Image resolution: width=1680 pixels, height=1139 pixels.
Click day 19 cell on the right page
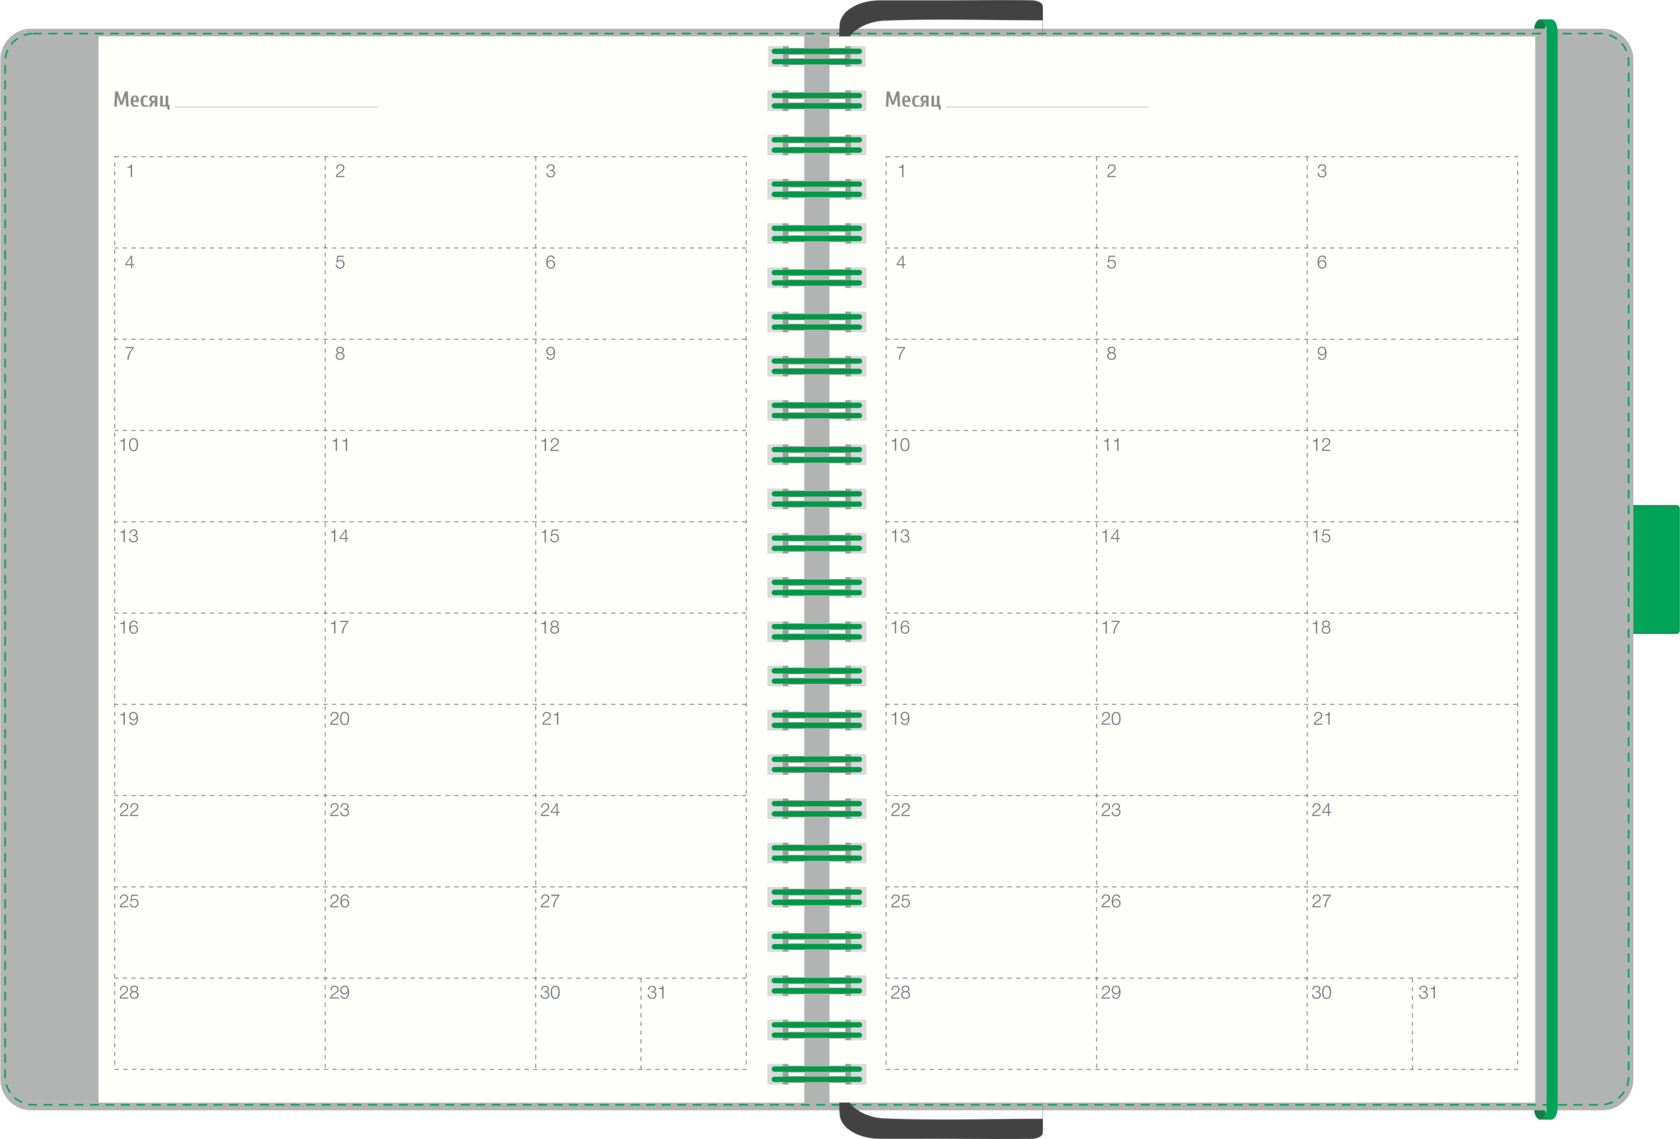pyautogui.click(x=991, y=750)
